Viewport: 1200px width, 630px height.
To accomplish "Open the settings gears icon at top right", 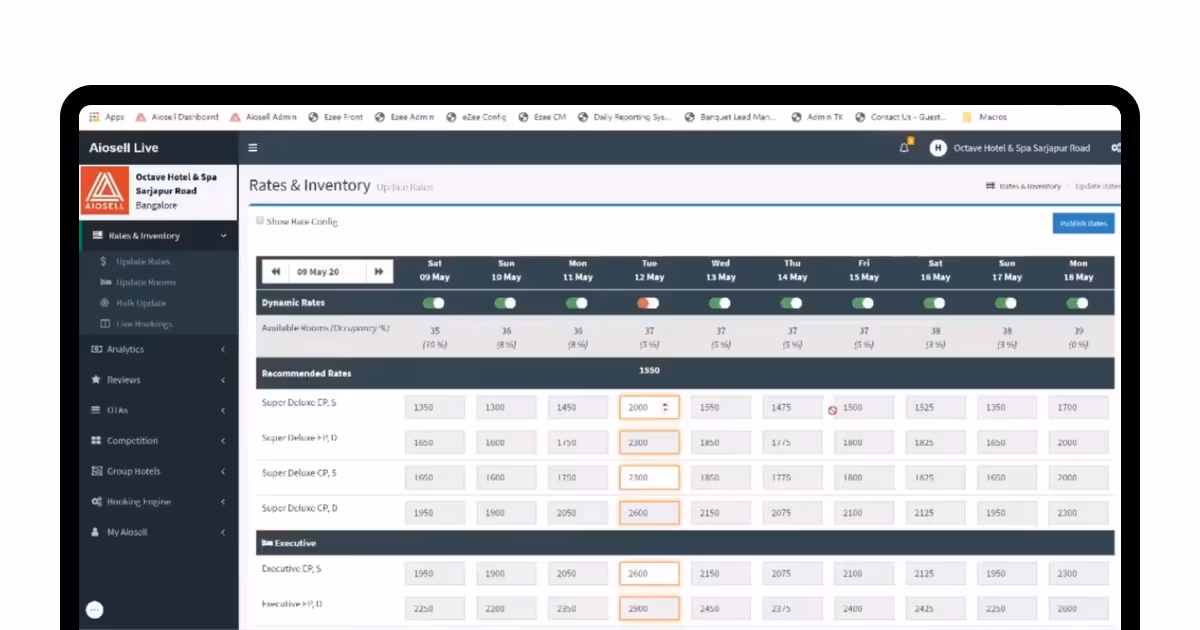I will coord(1115,148).
